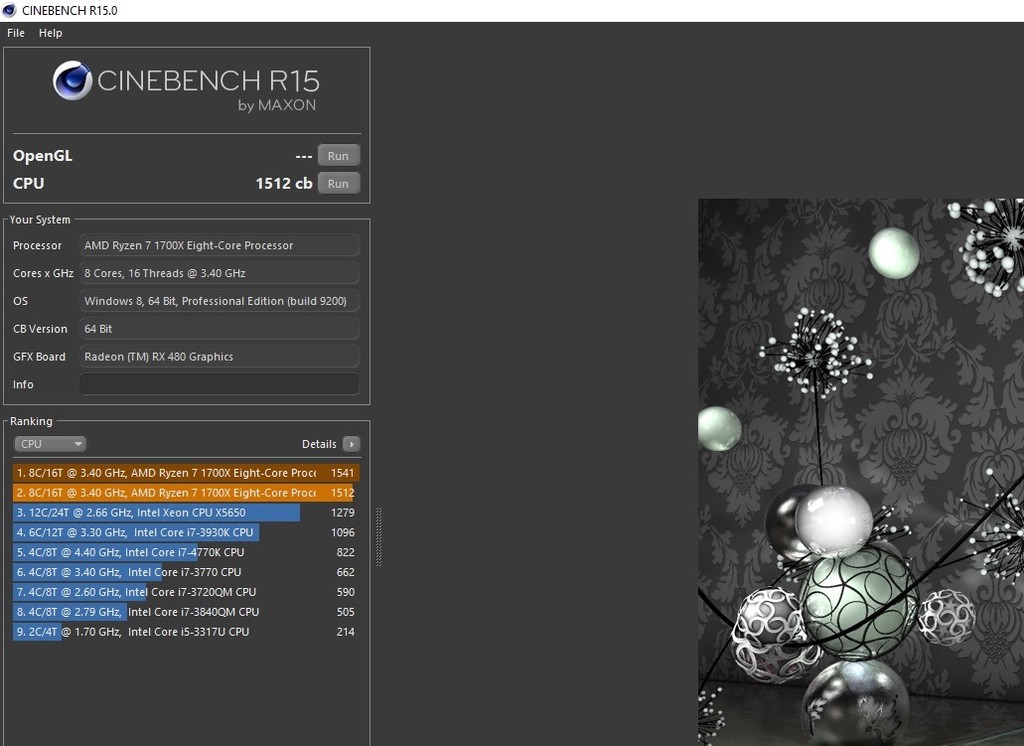Click the panel splitter drag handle
1024x746 pixels.
pyautogui.click(x=378, y=537)
